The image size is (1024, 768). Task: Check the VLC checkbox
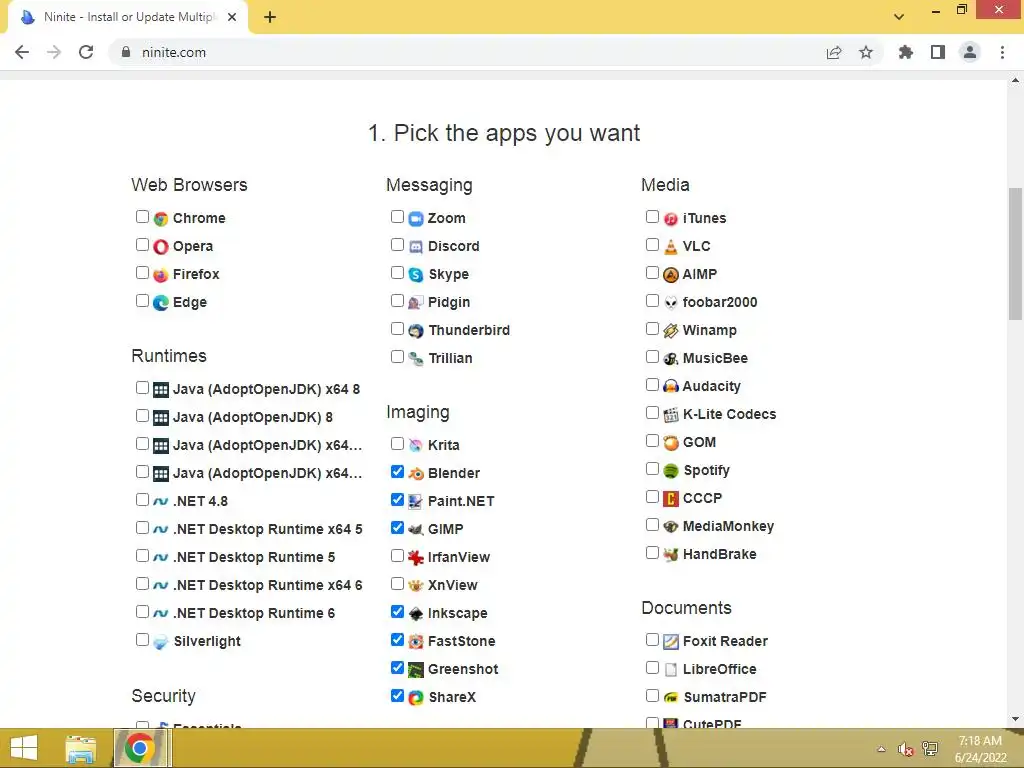coord(652,245)
